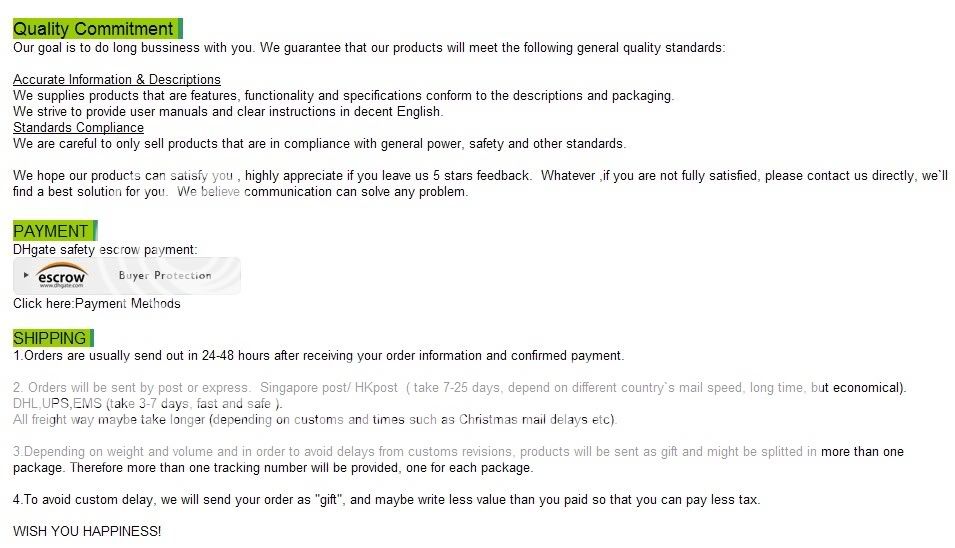The width and height of the screenshot is (955, 548).
Task: Click the Standards Compliance underlined heading
Action: pos(79,127)
